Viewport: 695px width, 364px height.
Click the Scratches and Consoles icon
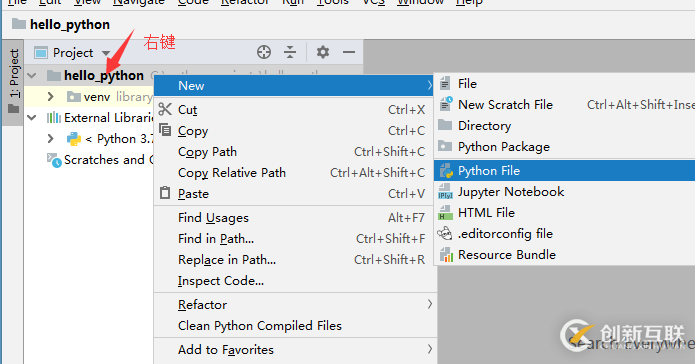(x=54, y=160)
